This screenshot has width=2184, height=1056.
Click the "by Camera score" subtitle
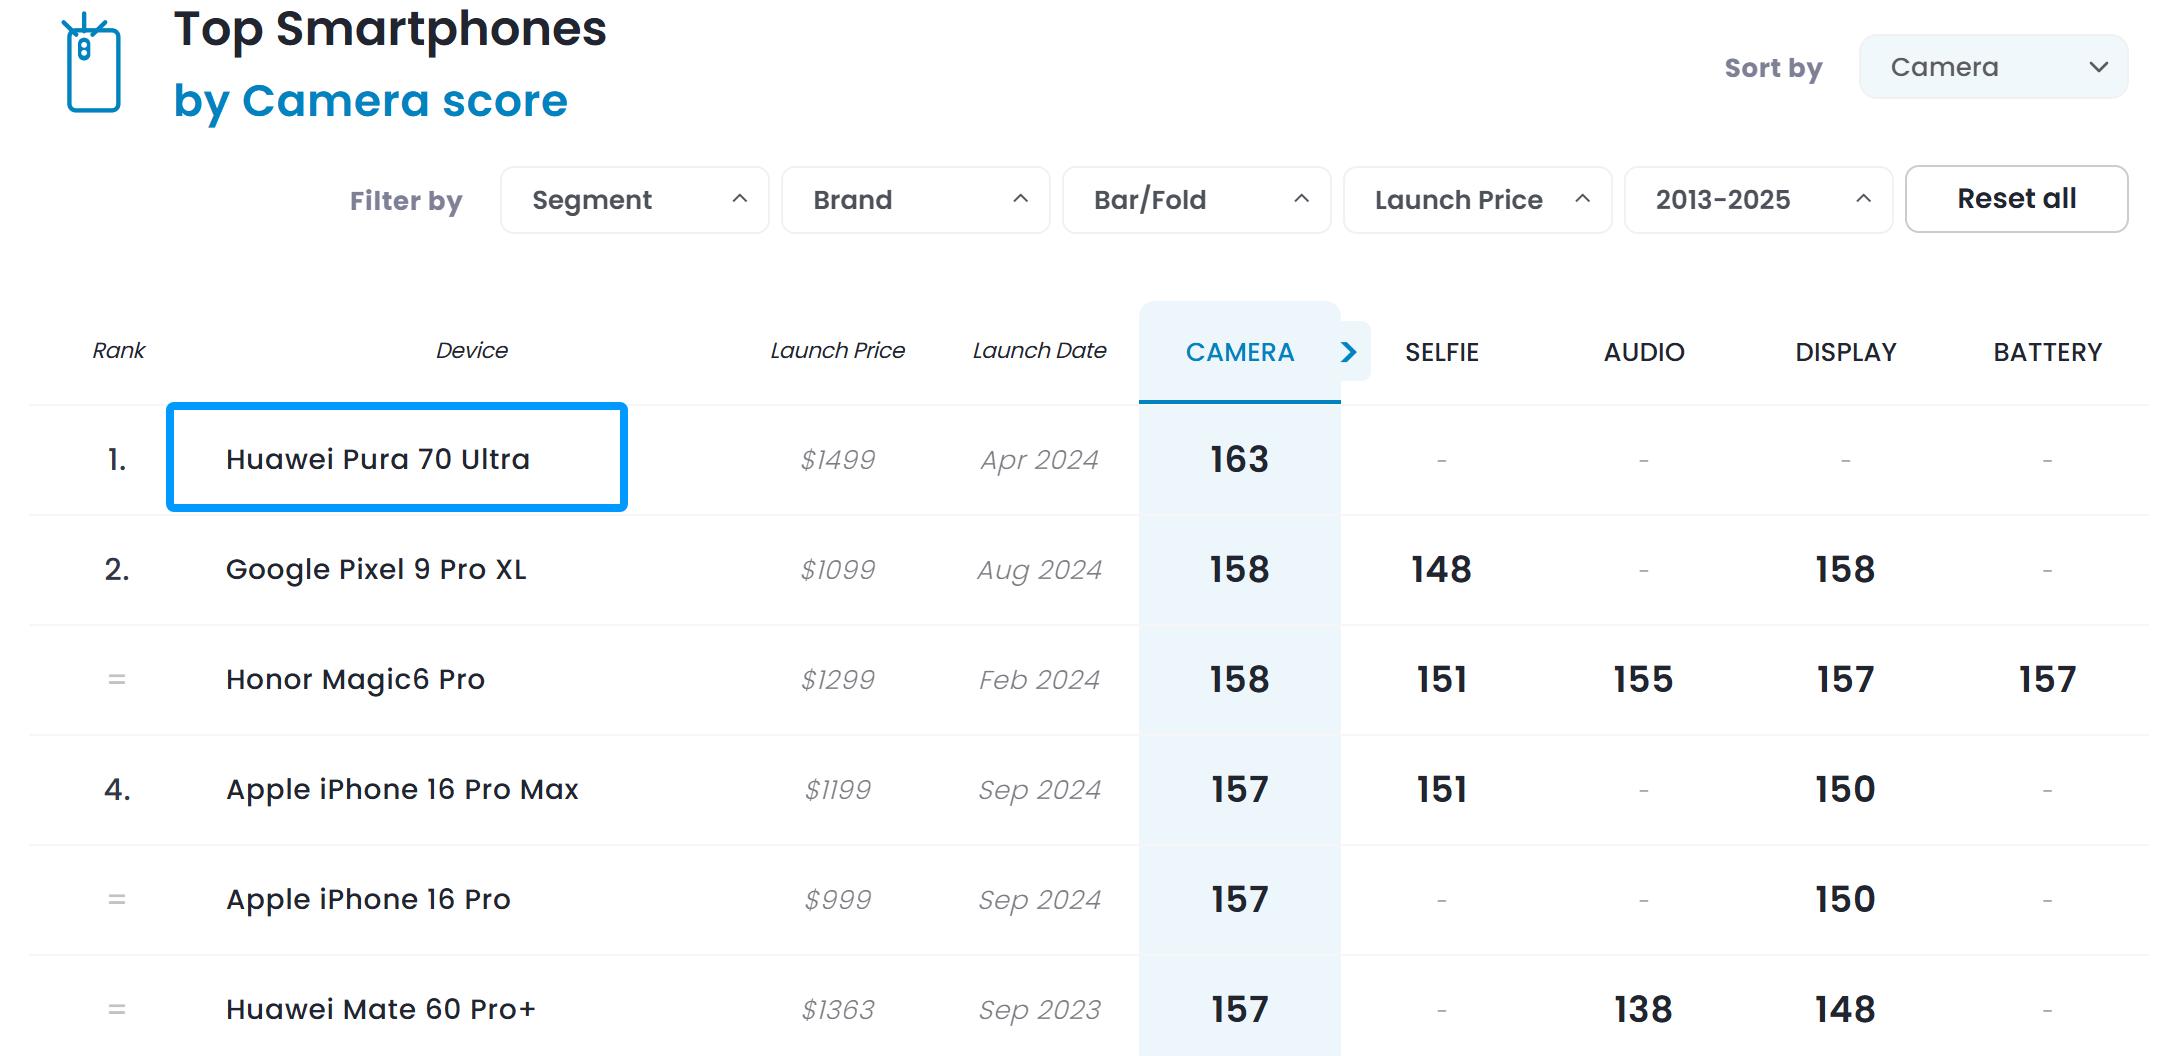pos(371,101)
